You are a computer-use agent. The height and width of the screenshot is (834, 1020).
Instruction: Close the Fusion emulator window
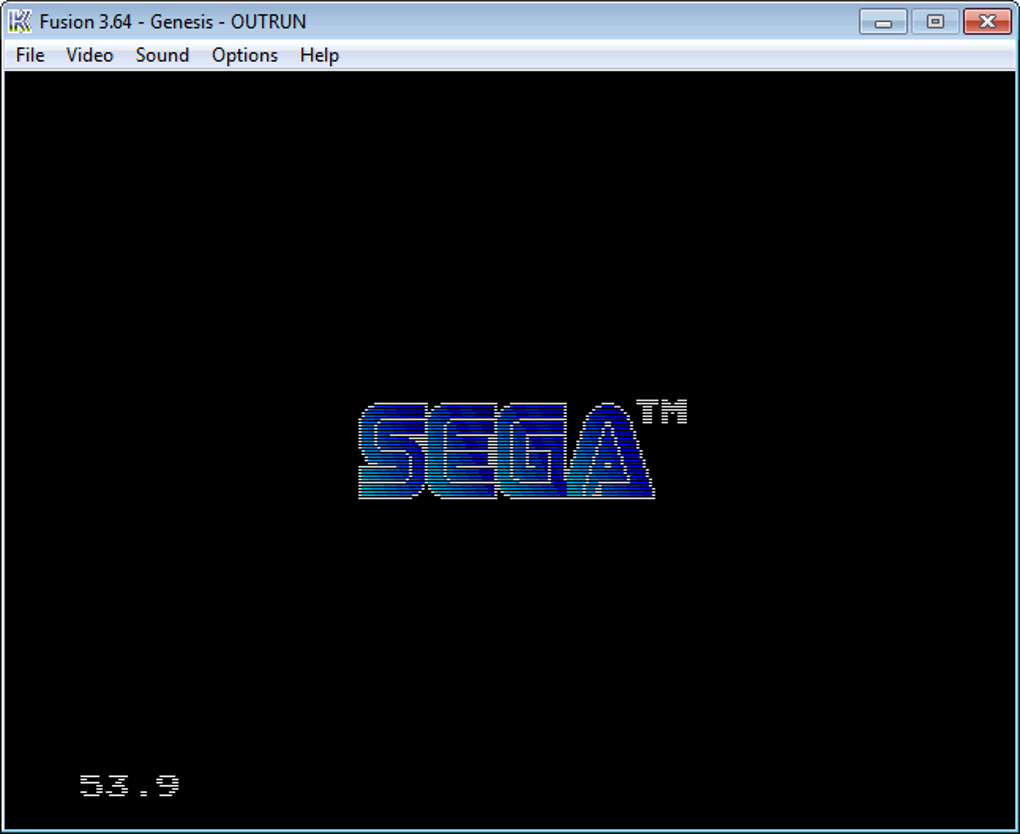coord(987,21)
